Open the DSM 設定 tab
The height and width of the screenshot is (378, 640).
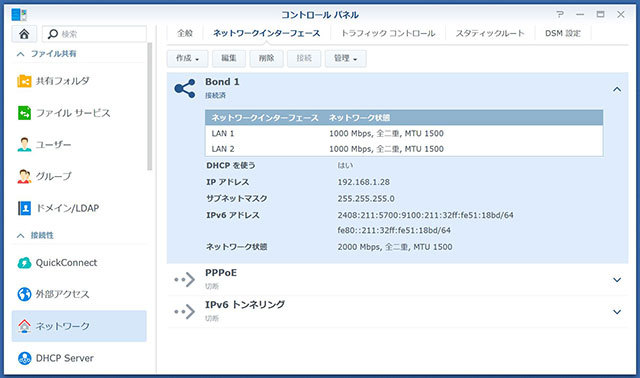[x=563, y=33]
